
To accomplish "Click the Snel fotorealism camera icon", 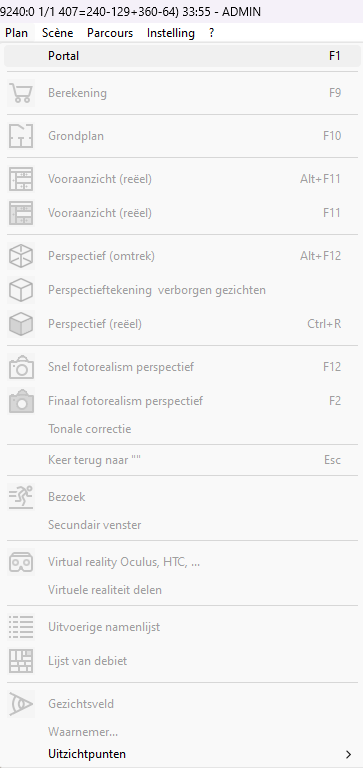I will pyautogui.click(x=21, y=367).
